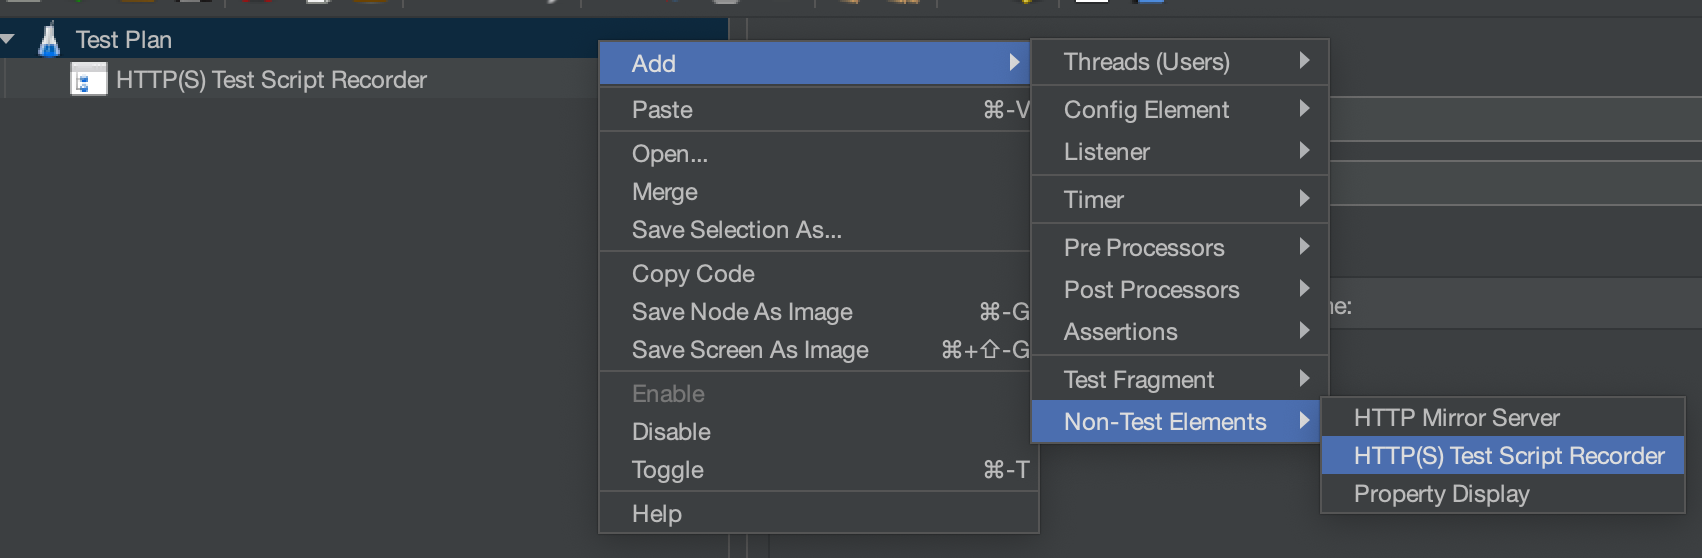Choose Save Screen As Image

coord(750,350)
